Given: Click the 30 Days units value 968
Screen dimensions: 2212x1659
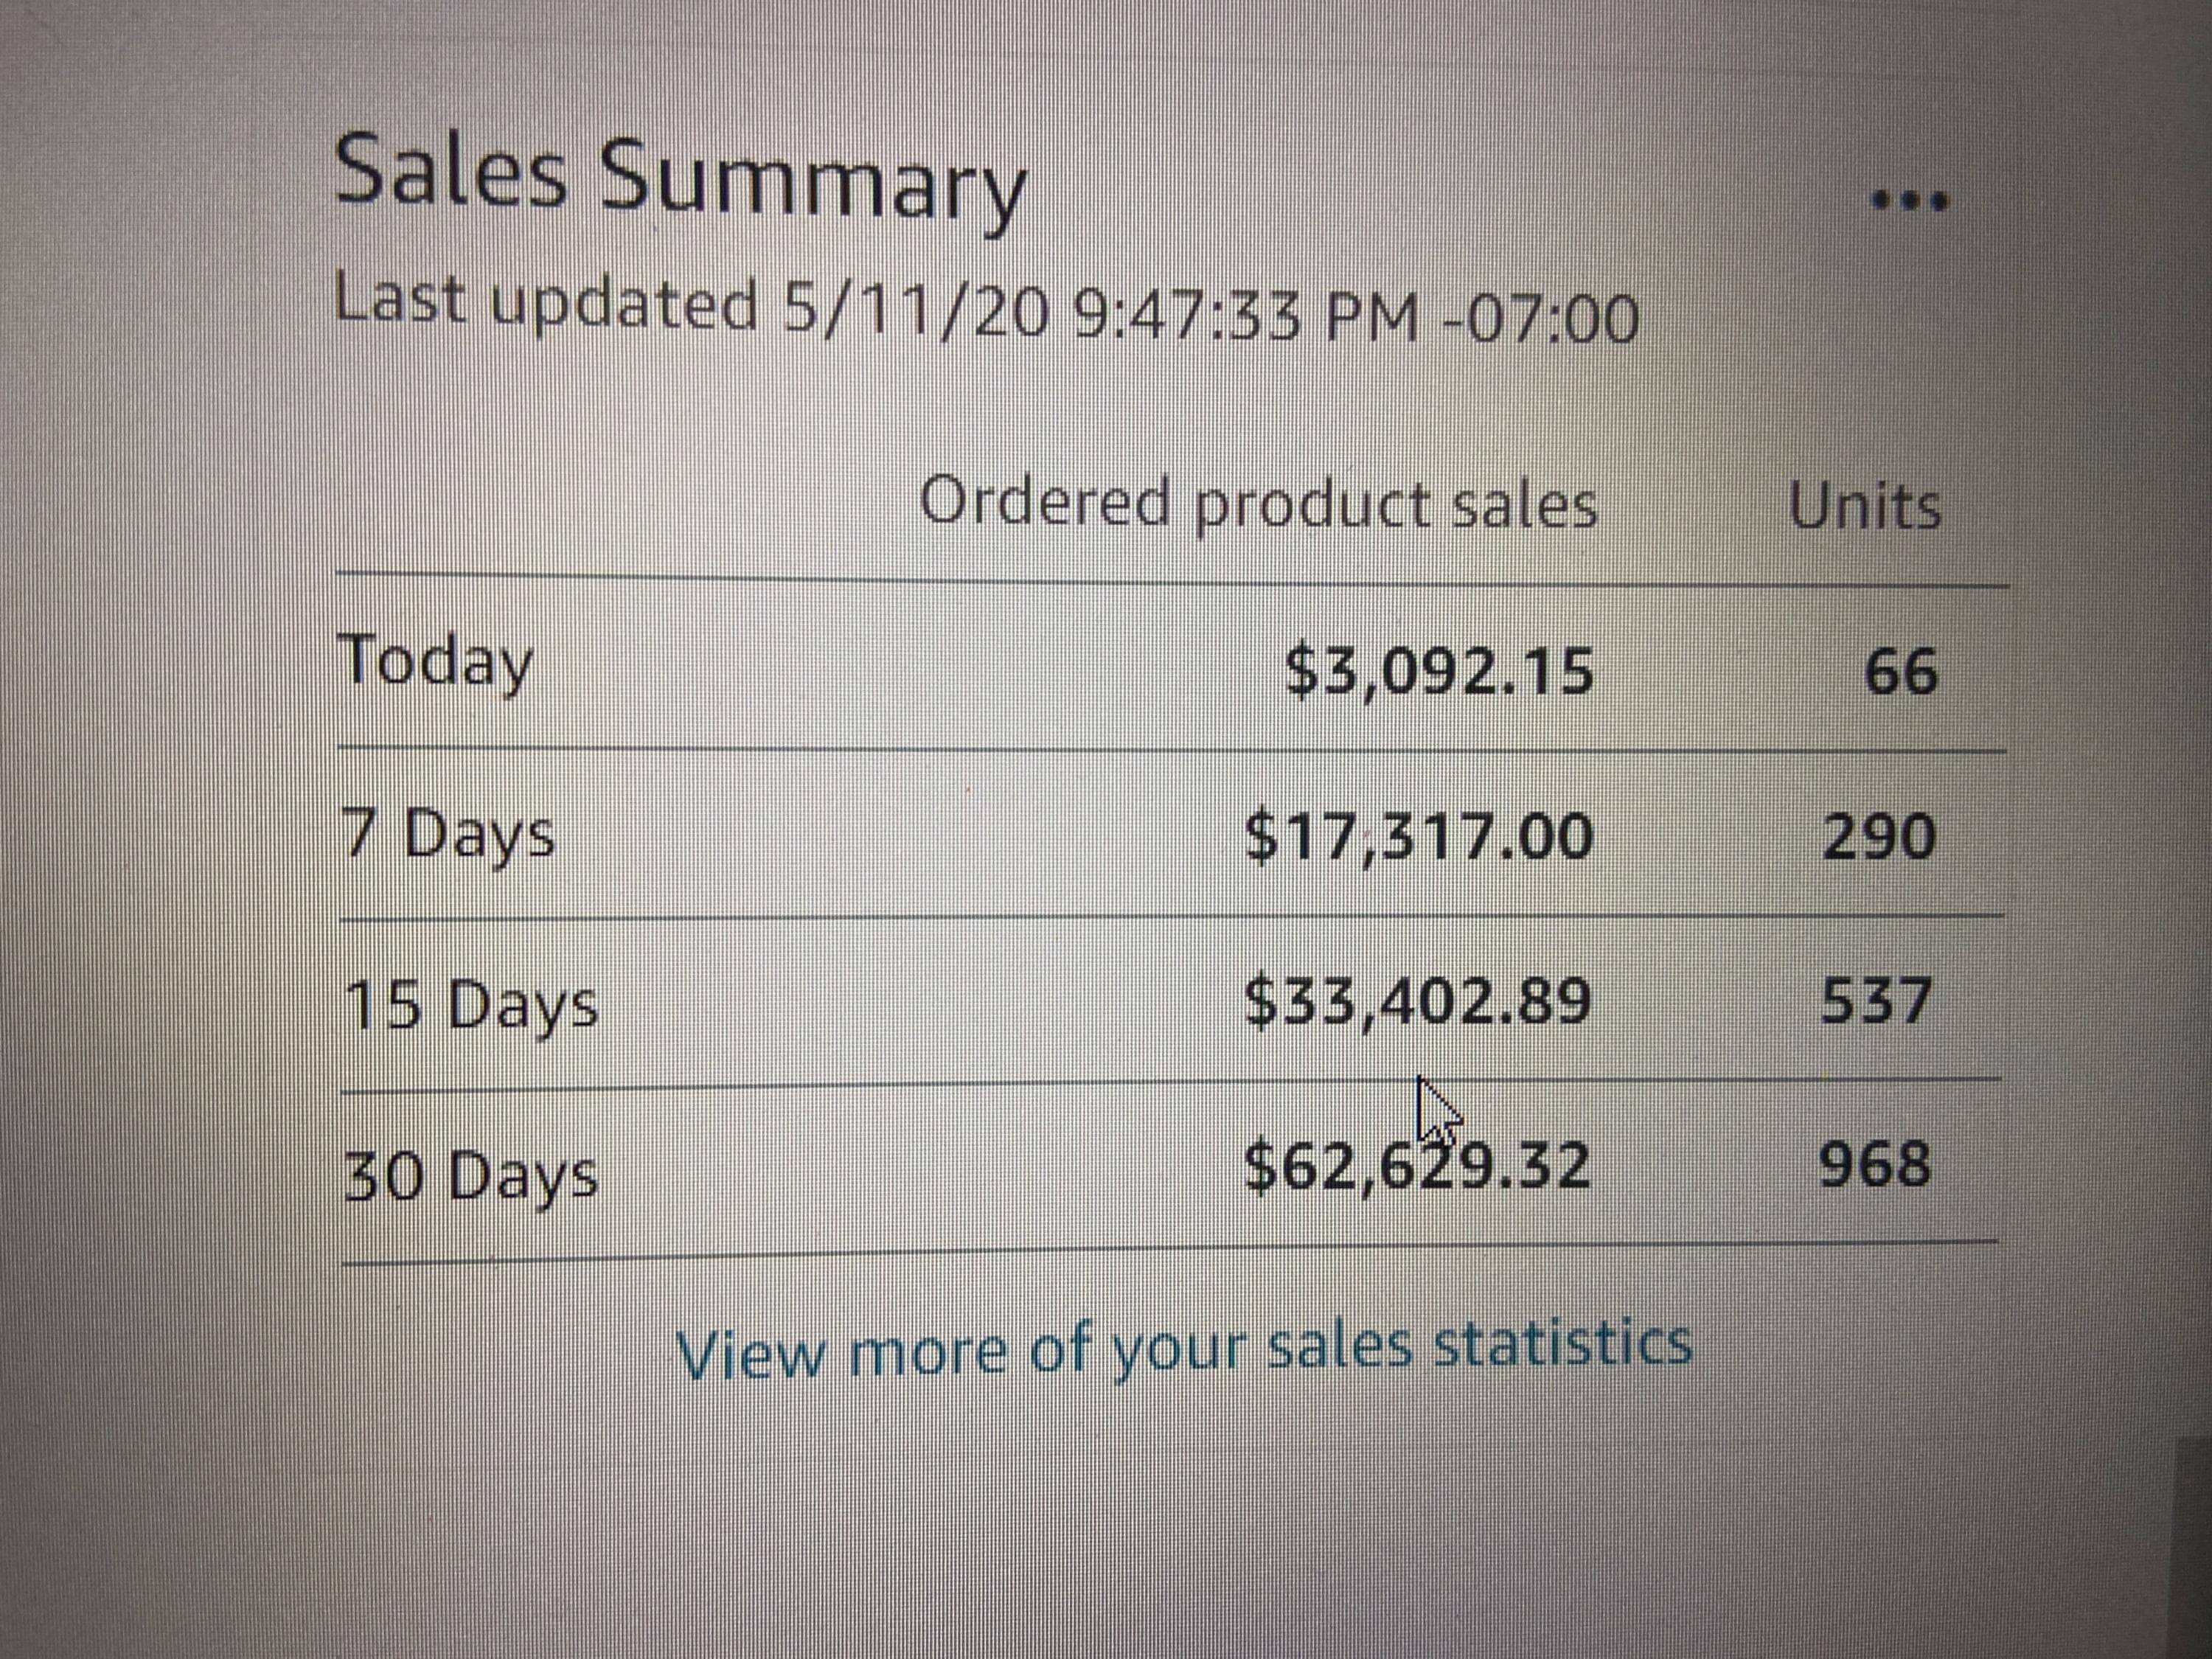Looking at the screenshot, I should 1874,1166.
